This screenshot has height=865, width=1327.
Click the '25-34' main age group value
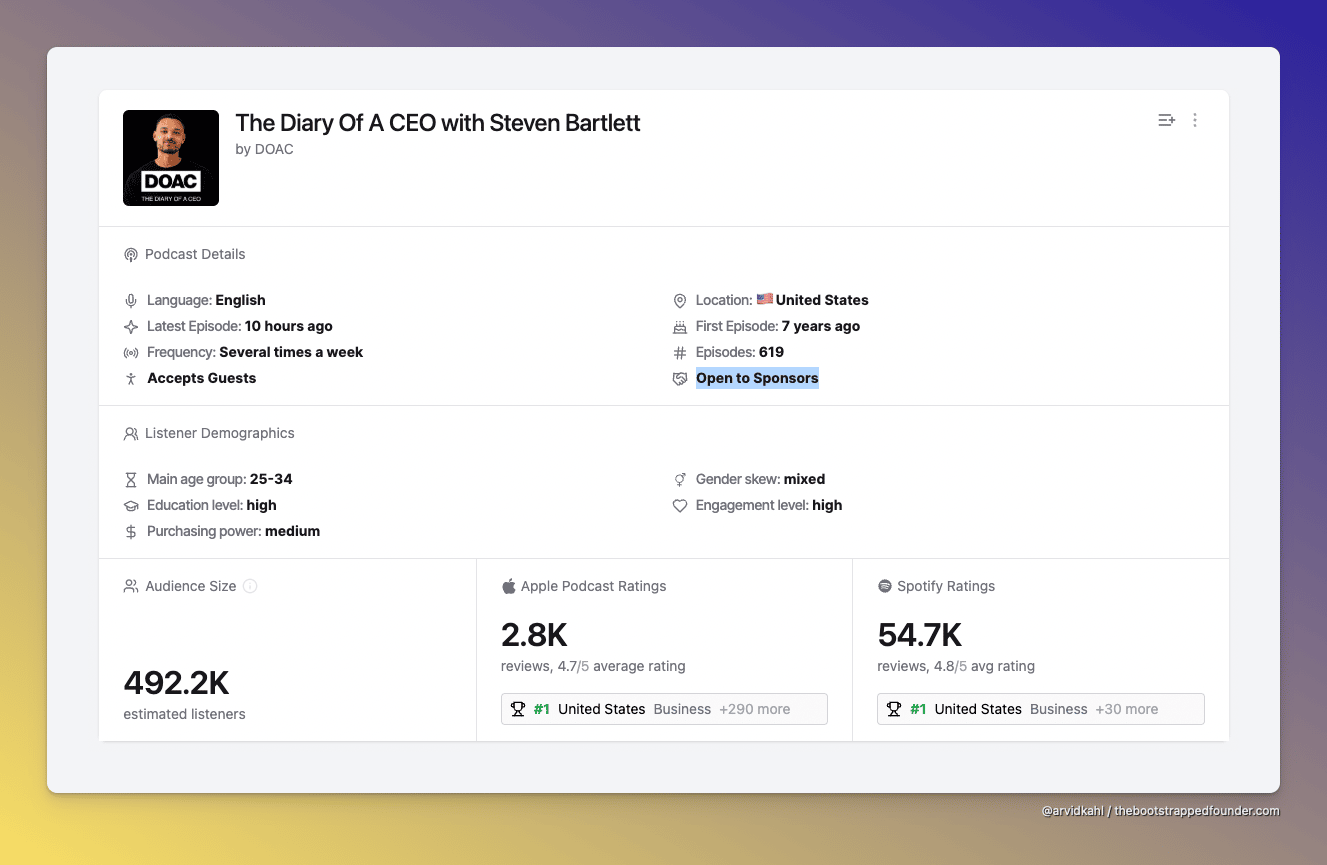[x=271, y=479]
